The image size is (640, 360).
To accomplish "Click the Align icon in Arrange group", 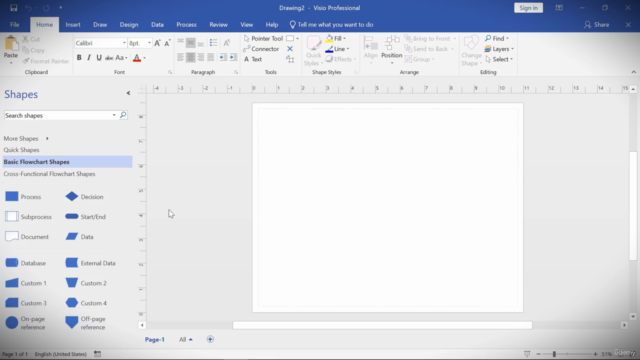I will pos(371,49).
